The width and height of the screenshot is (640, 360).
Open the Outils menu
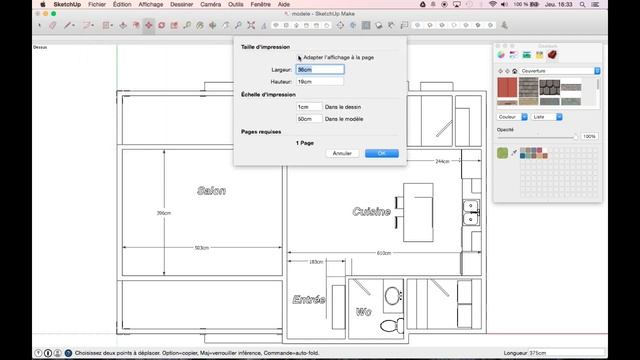pos(236,4)
